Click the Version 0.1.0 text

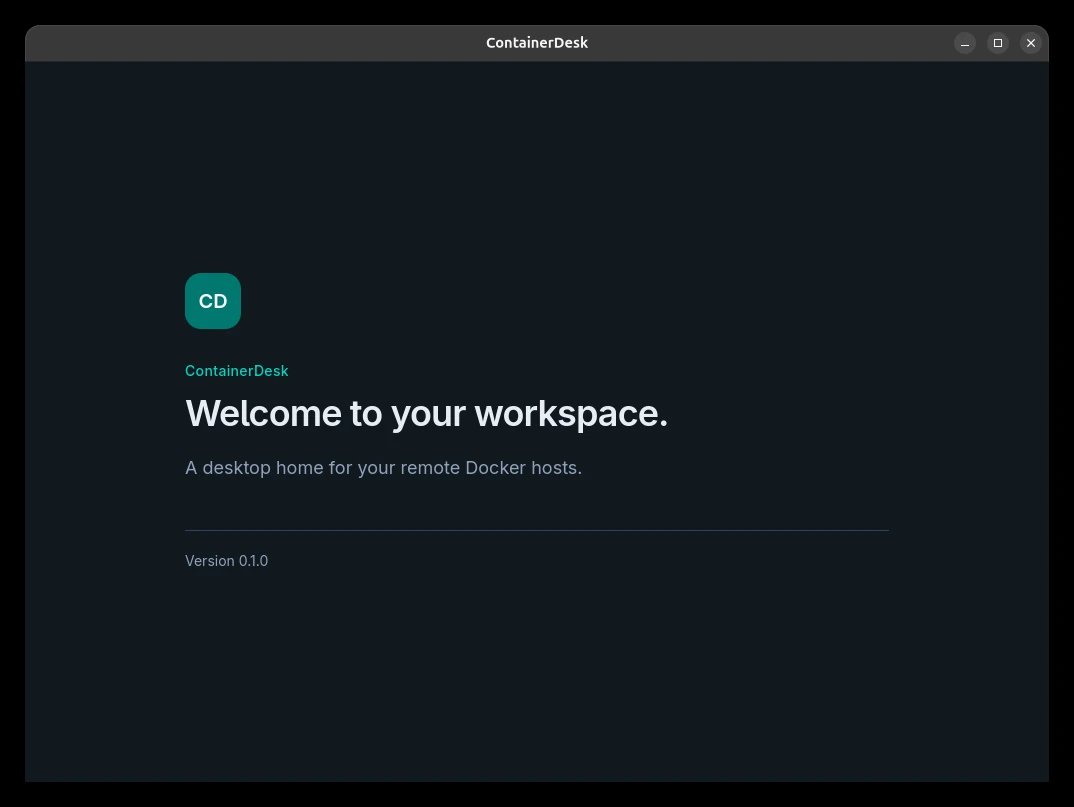click(x=226, y=561)
